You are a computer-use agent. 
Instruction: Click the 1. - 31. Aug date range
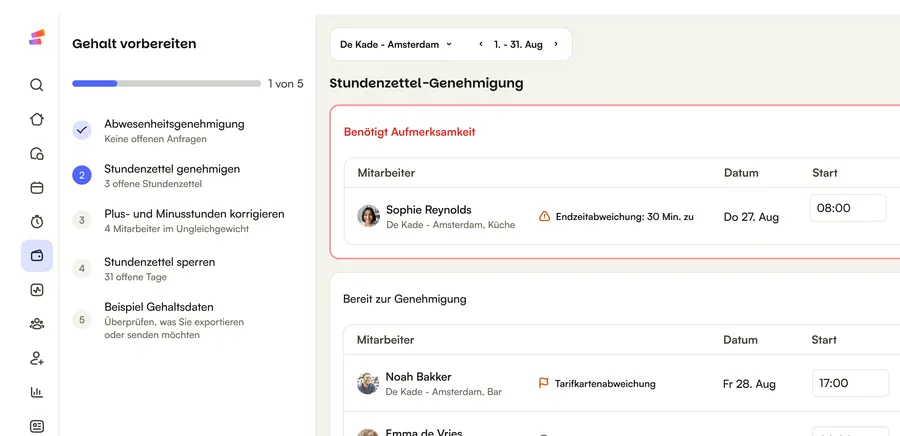point(518,44)
